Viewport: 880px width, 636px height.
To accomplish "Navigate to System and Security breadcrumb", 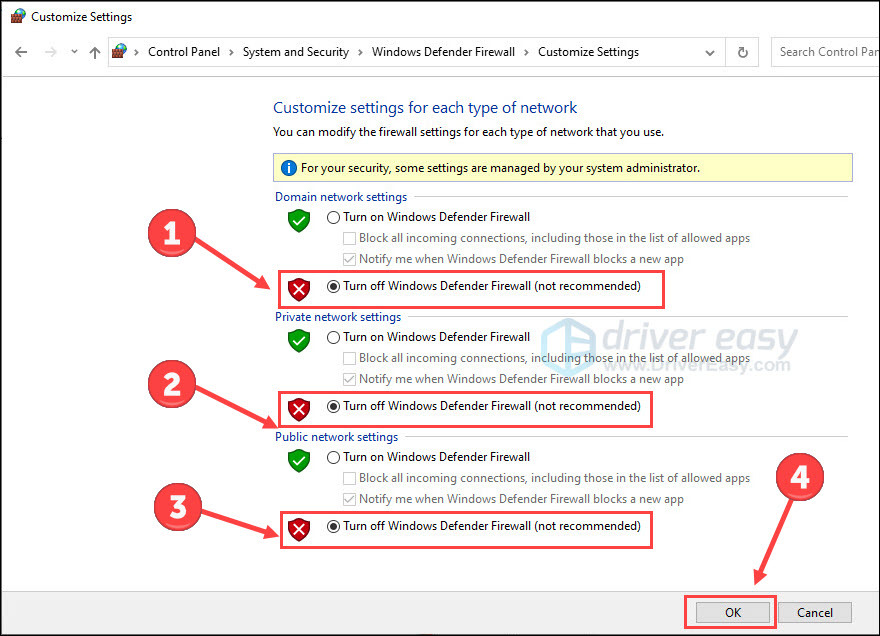I will [x=294, y=51].
